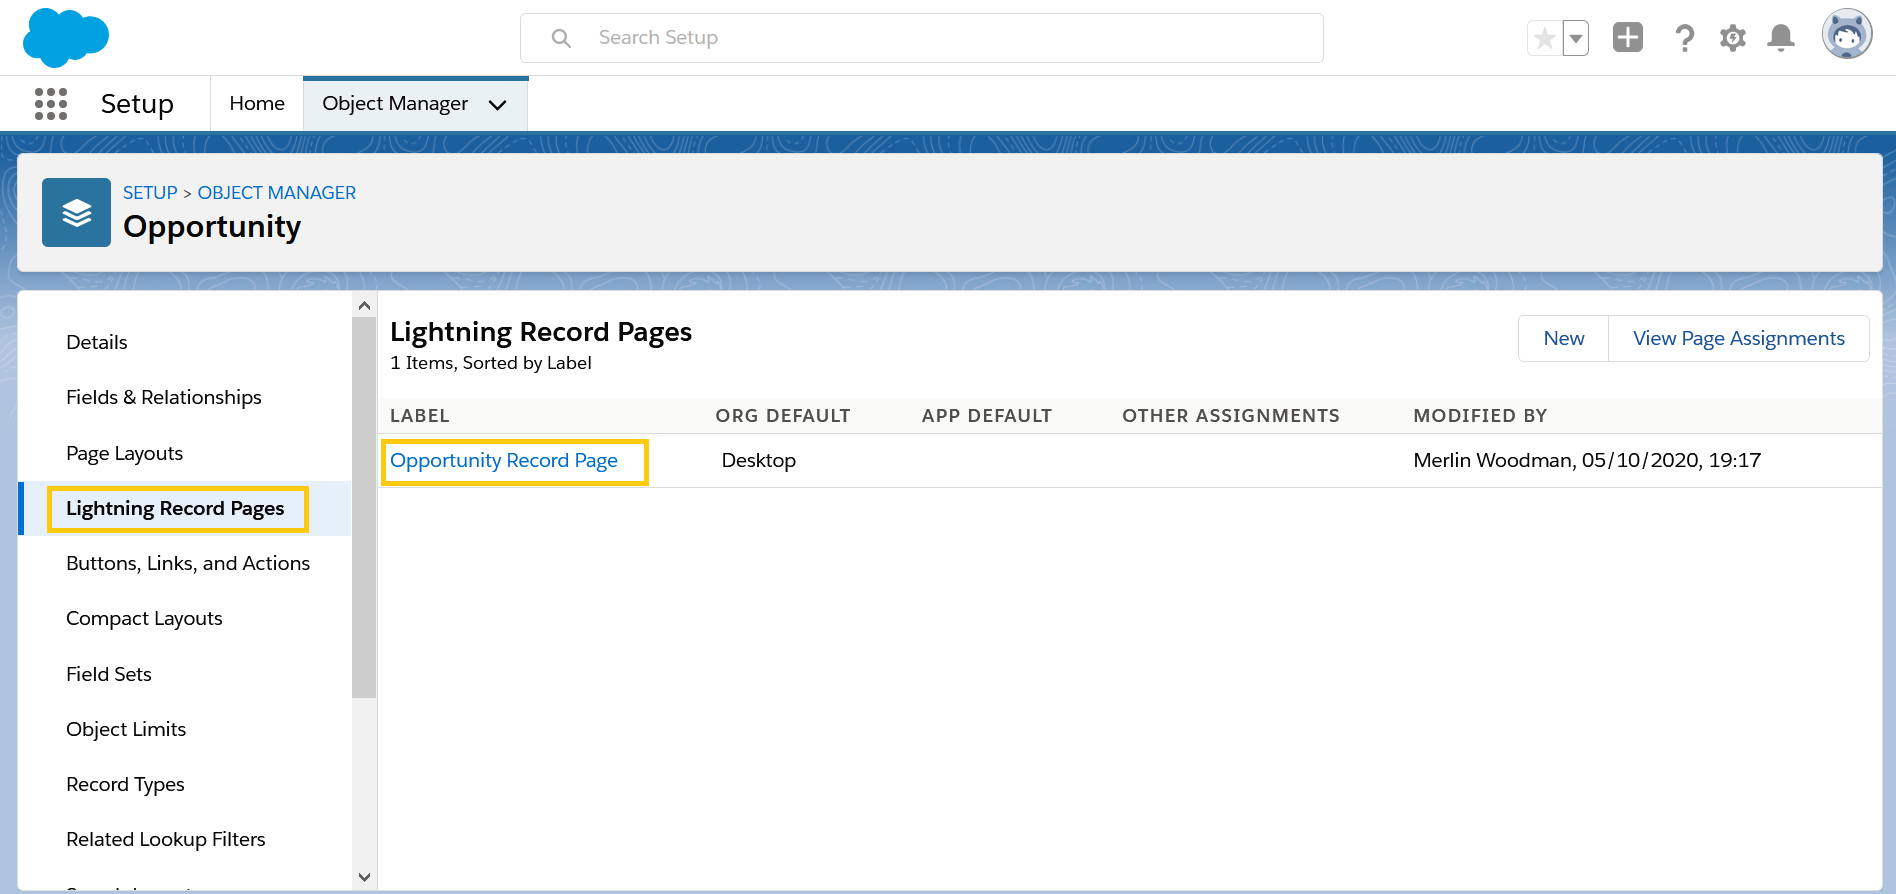
Task: Select Page Layouts in the sidebar
Action: pos(124,453)
